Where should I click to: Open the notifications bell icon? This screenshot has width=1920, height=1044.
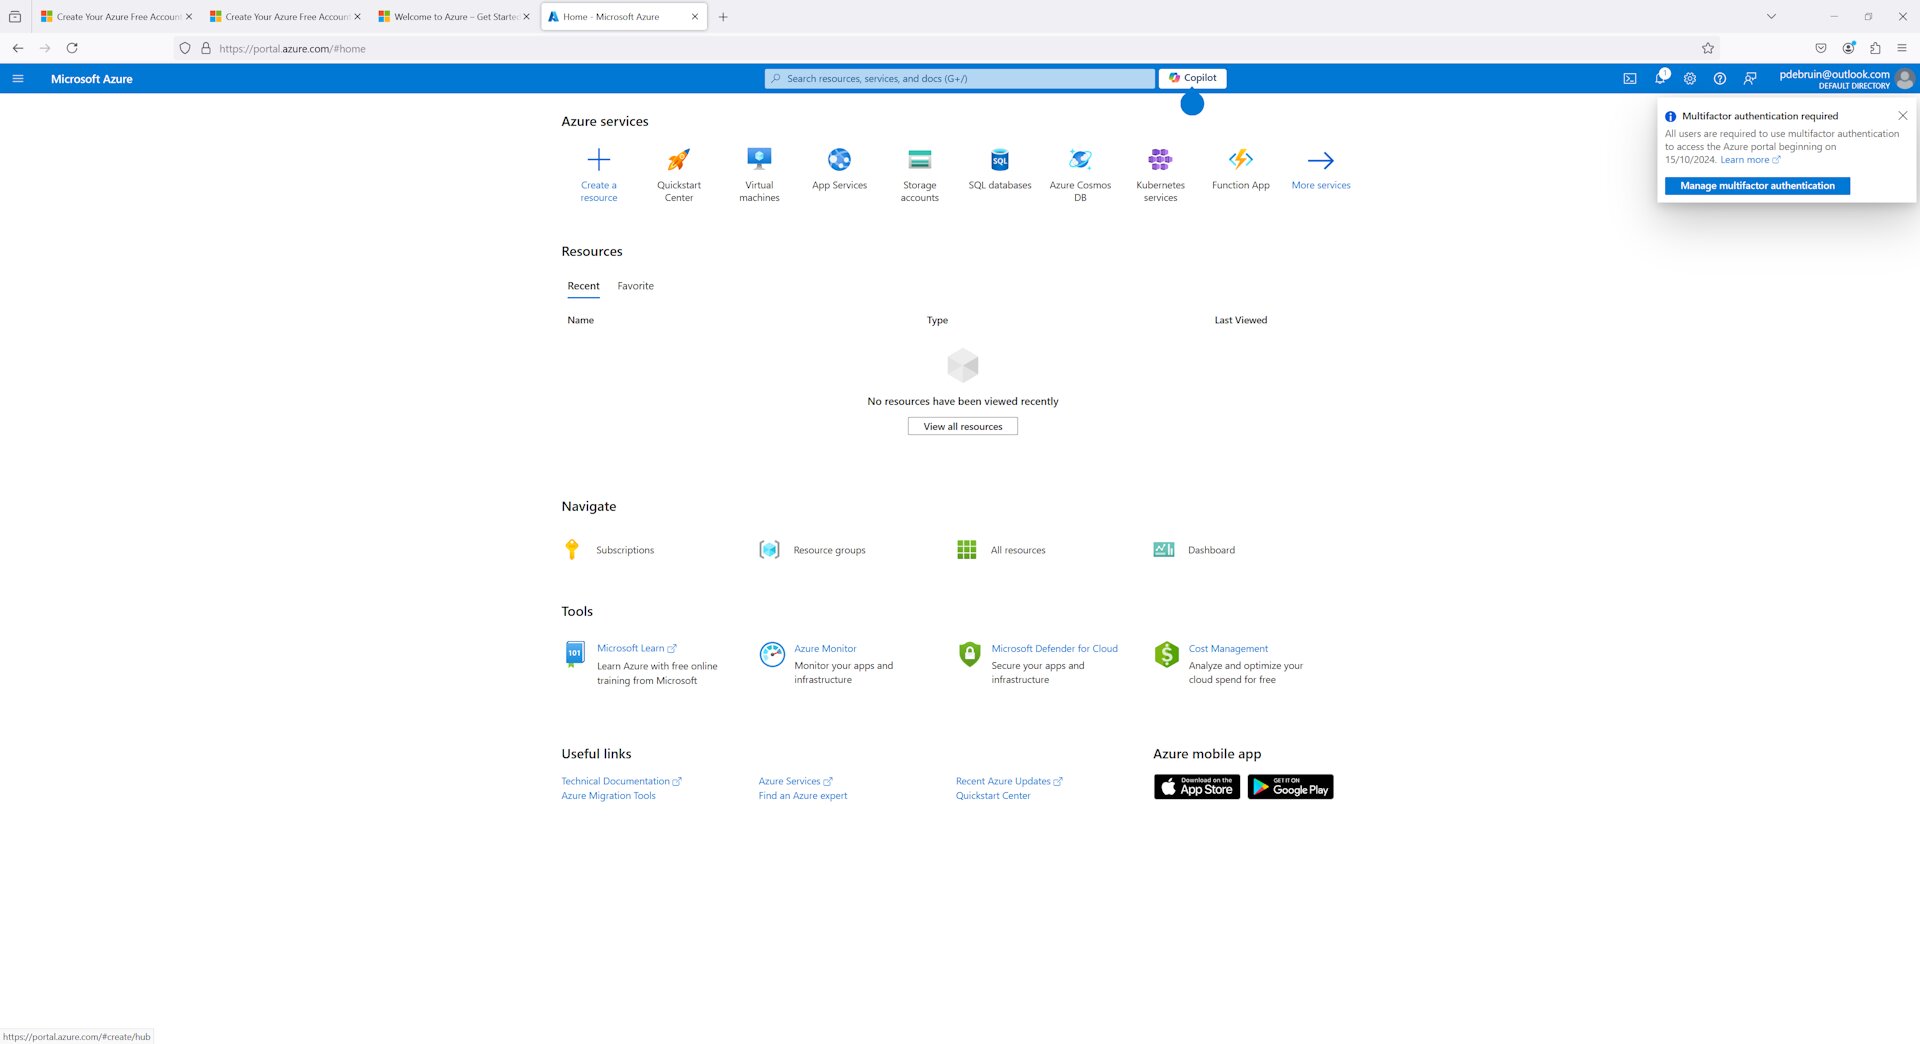pos(1660,78)
